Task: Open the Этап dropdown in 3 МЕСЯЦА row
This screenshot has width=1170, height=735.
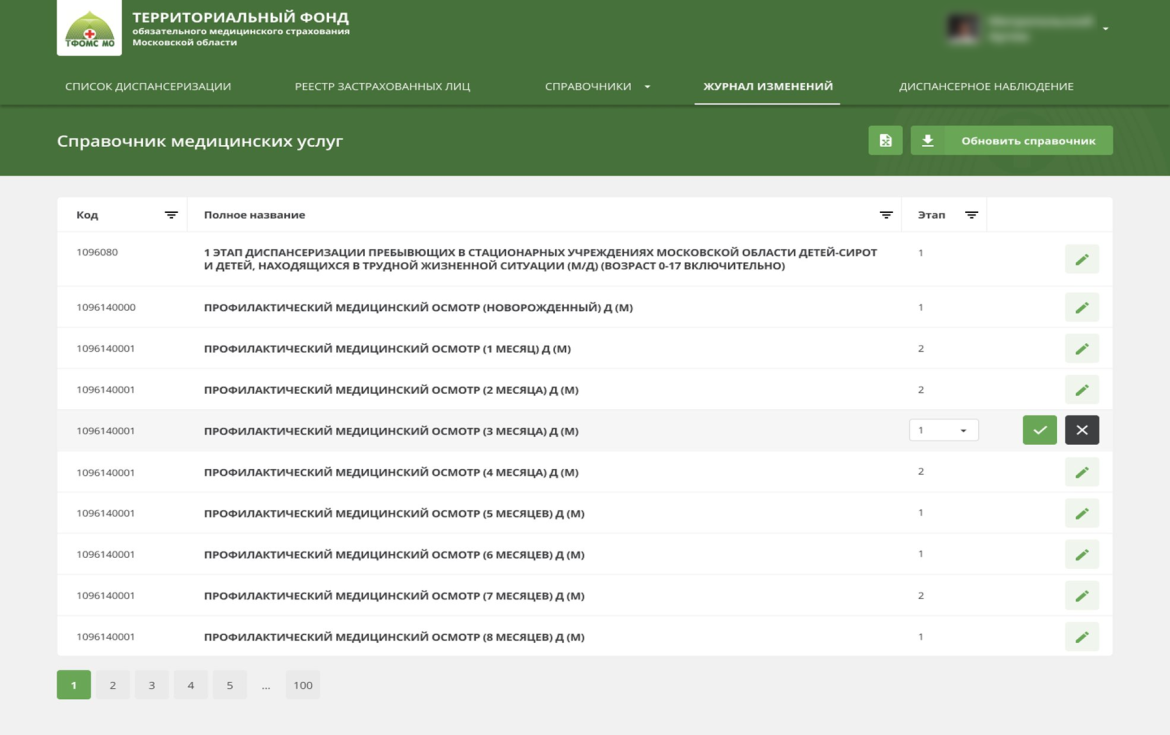Action: click(x=943, y=430)
